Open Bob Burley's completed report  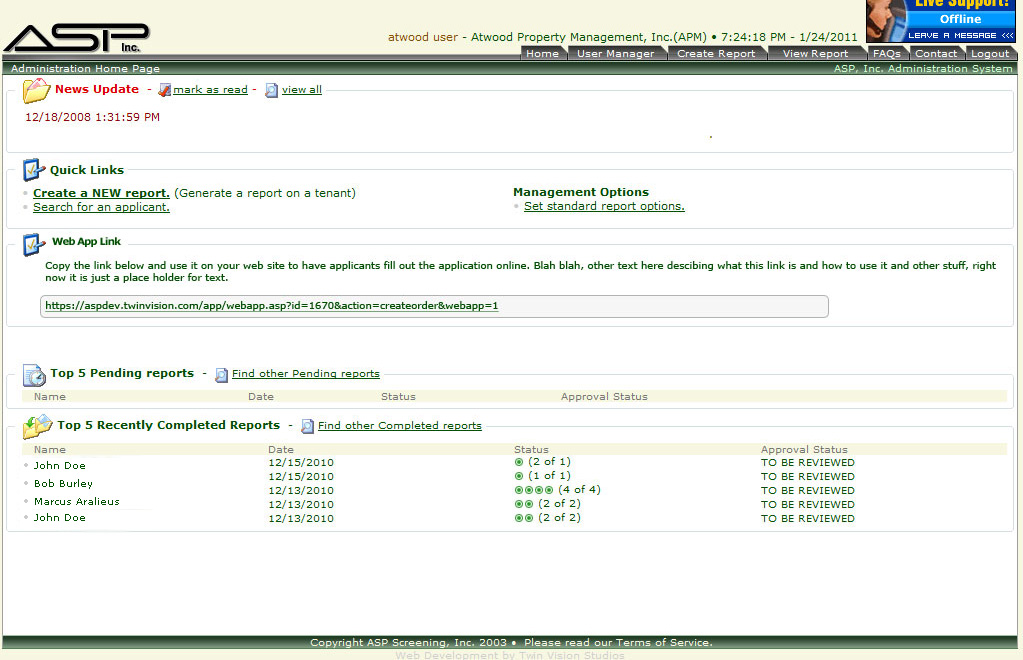pyautogui.click(x=63, y=483)
